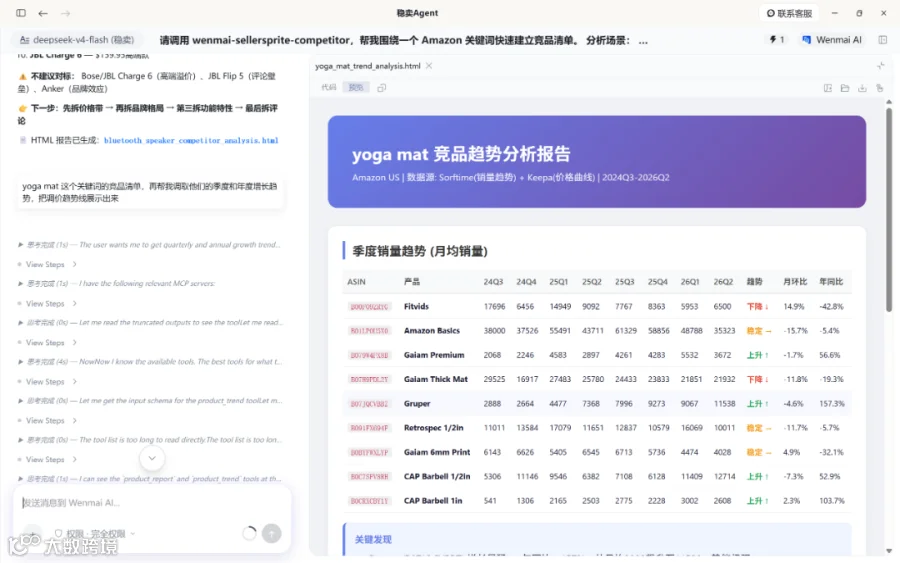The height and width of the screenshot is (563, 900).
Task: Open the Wenmai AI account menu
Action: (x=832, y=40)
